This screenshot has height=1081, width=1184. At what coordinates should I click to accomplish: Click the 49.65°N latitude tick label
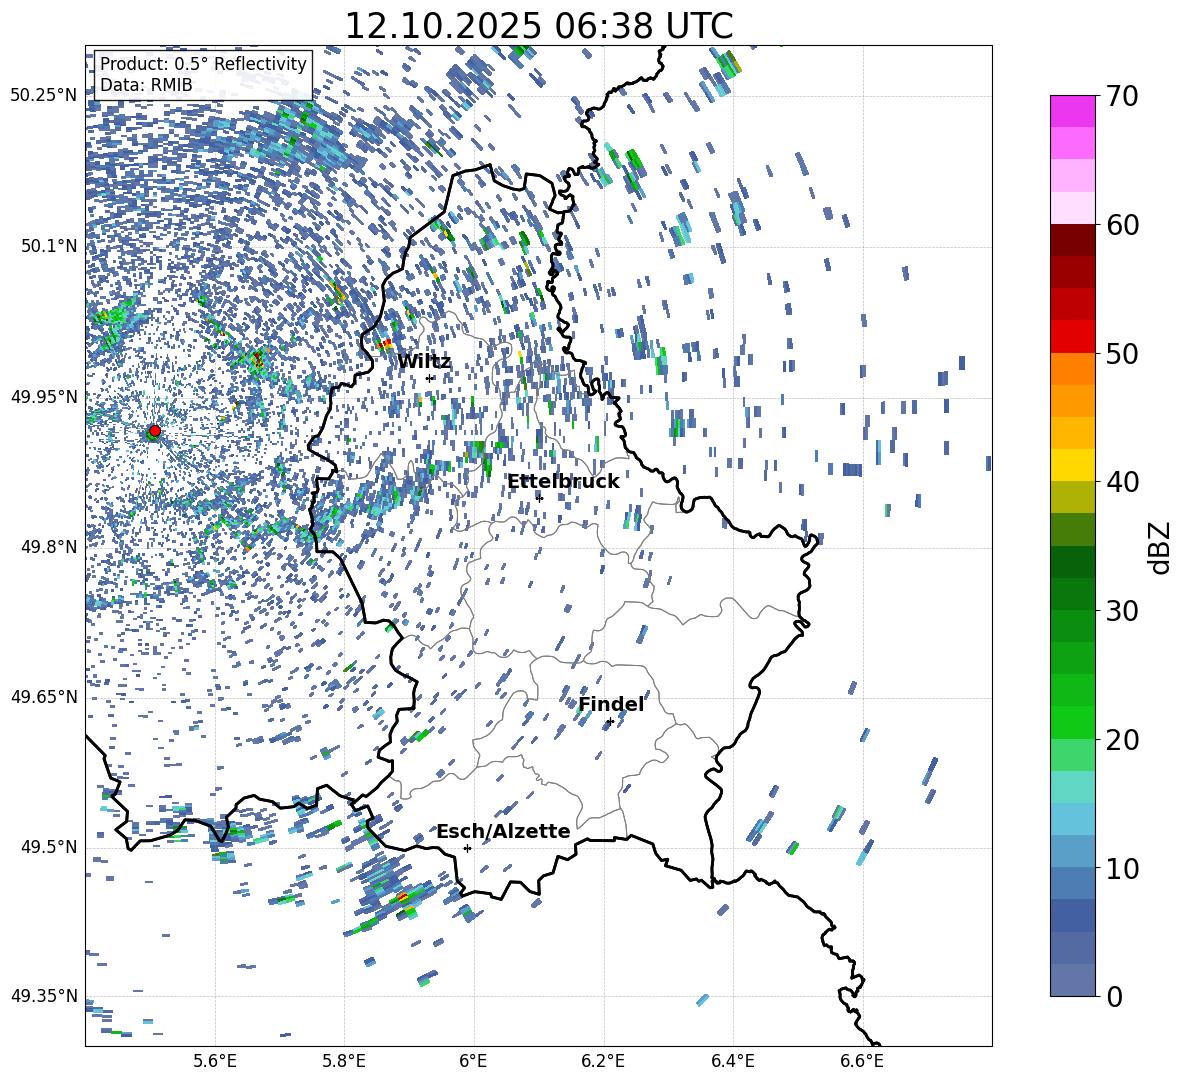(x=44, y=696)
